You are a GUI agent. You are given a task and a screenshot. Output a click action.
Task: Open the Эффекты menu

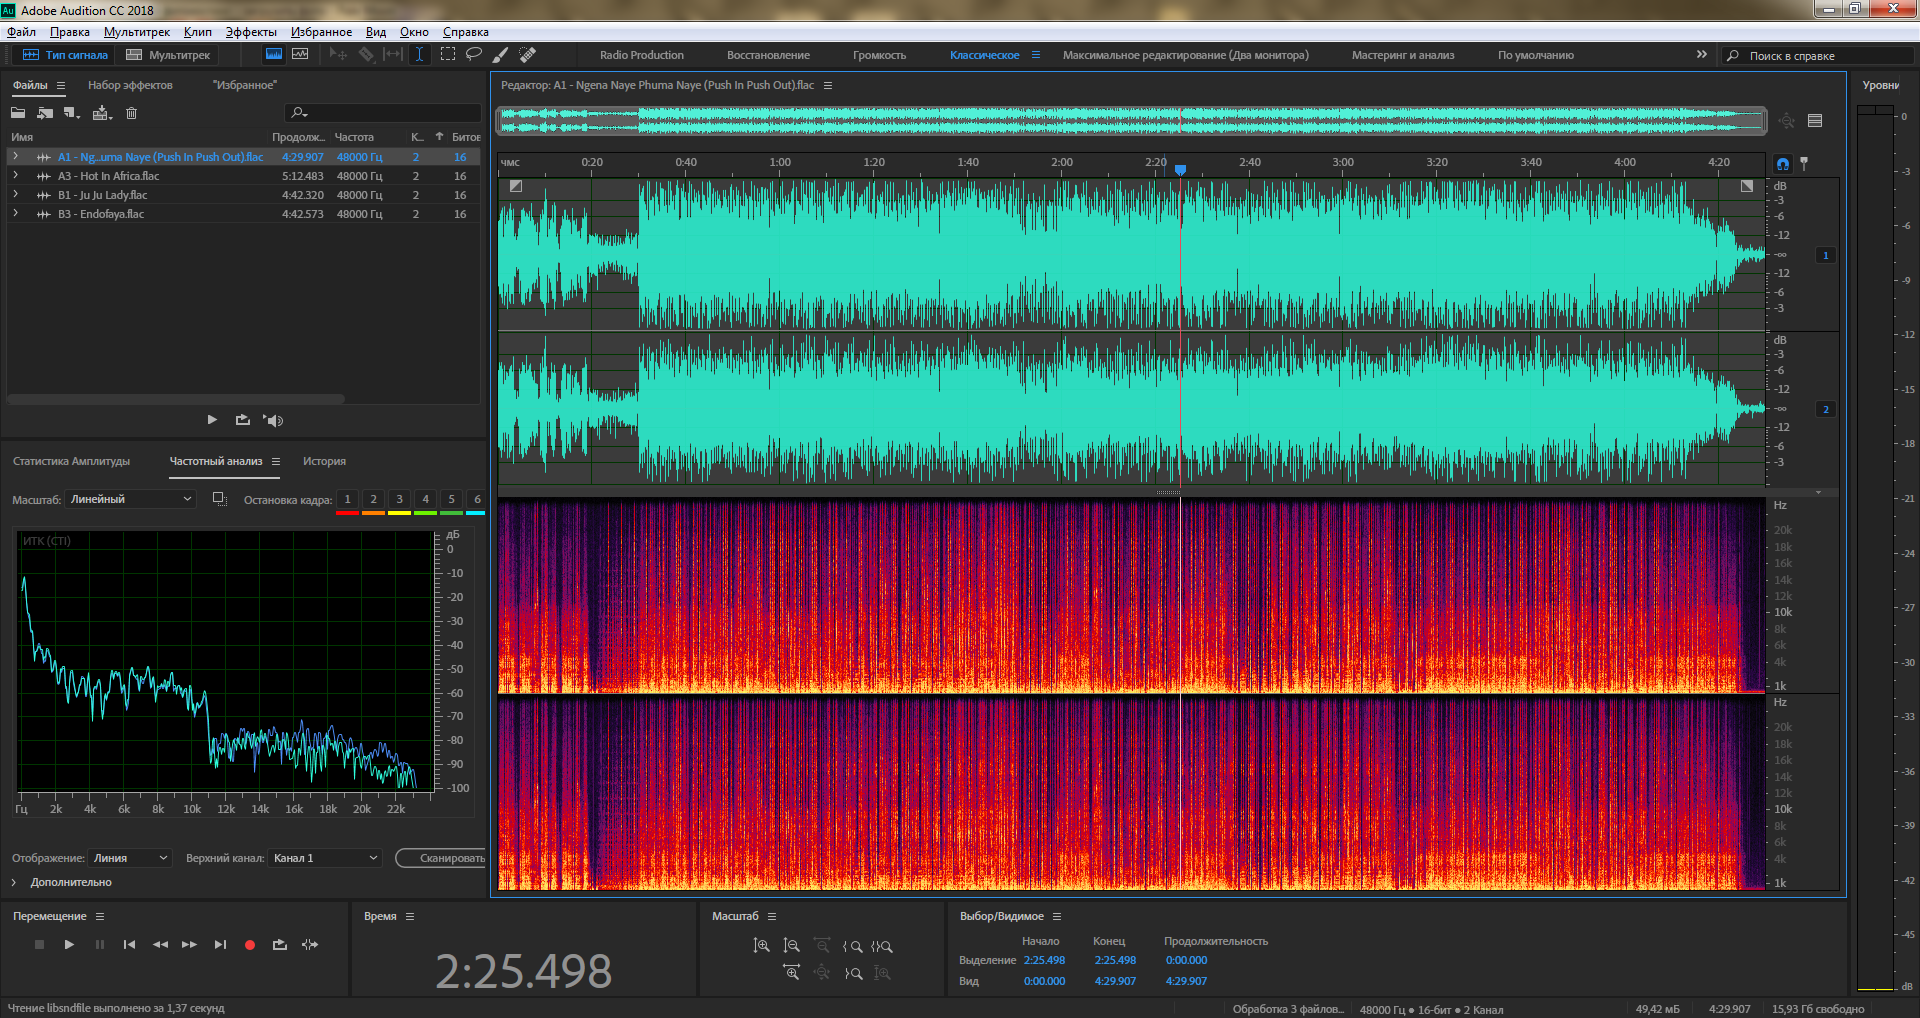pyautogui.click(x=251, y=32)
